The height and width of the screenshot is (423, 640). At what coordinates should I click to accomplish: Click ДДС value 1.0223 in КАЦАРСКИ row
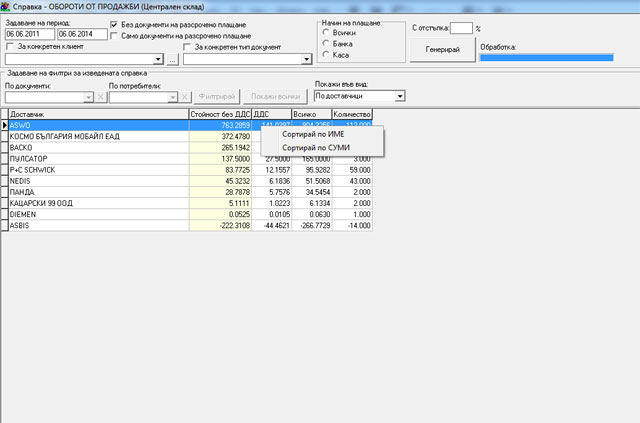click(271, 203)
